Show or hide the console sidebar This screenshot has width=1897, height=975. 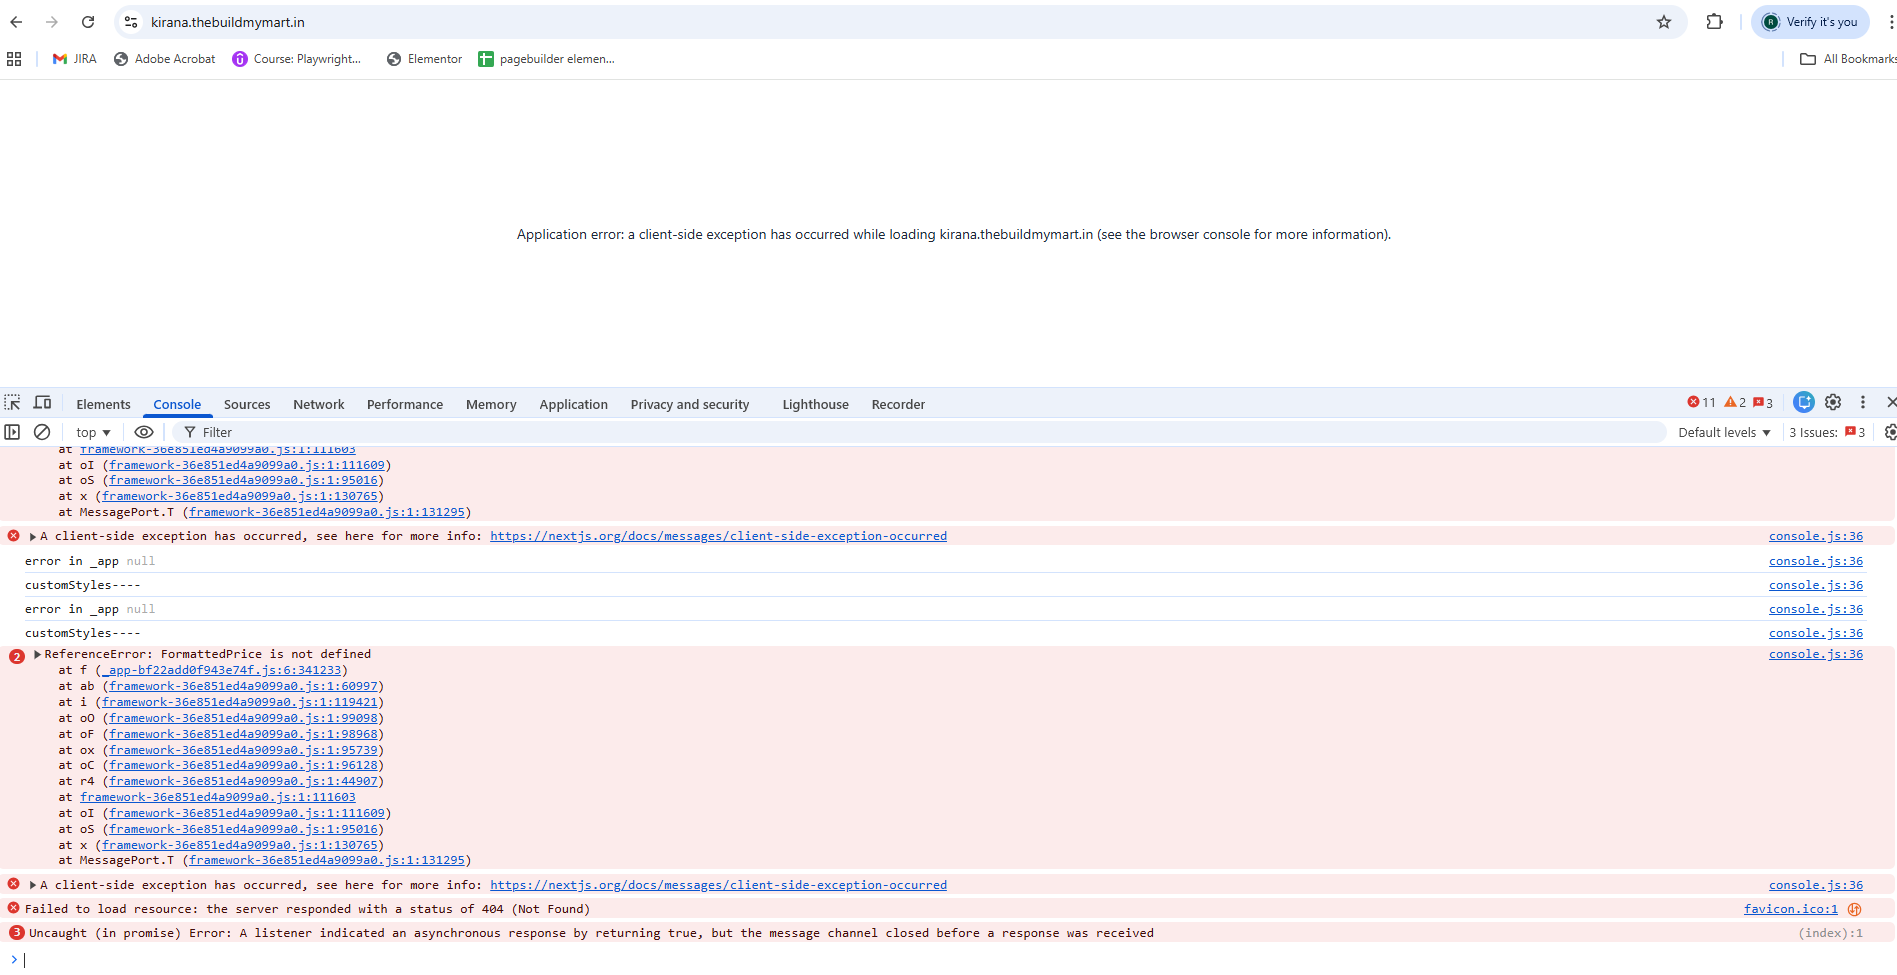(12, 432)
